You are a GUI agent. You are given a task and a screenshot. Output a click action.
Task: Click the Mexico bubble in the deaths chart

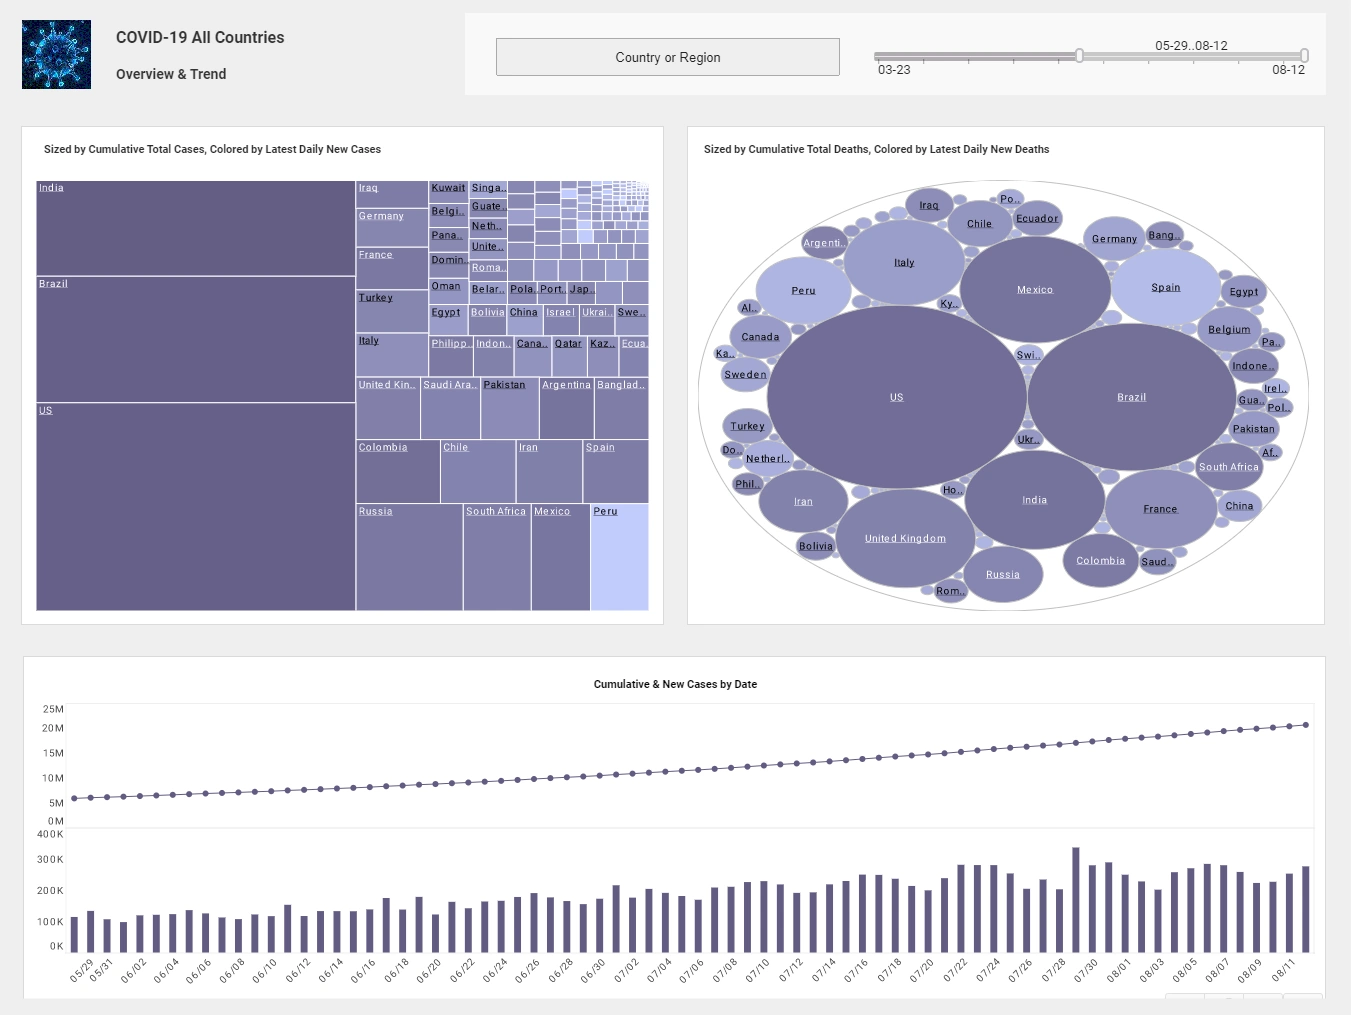(x=1034, y=289)
